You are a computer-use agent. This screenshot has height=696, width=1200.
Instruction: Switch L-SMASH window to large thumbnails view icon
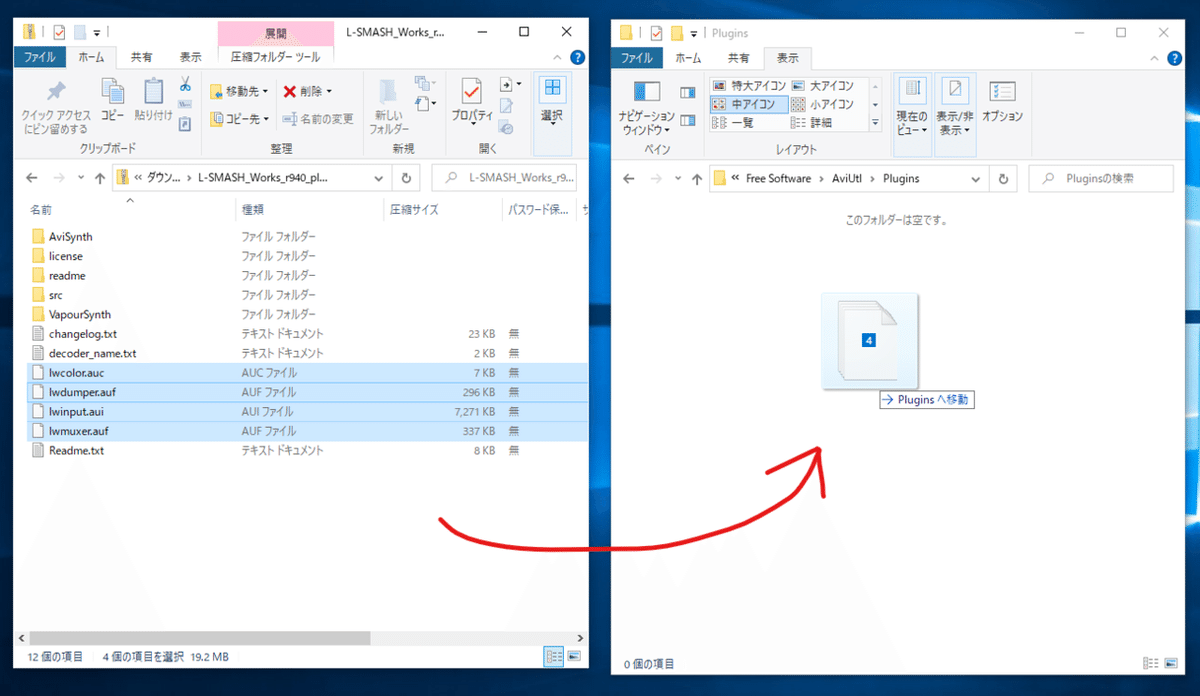point(573,657)
